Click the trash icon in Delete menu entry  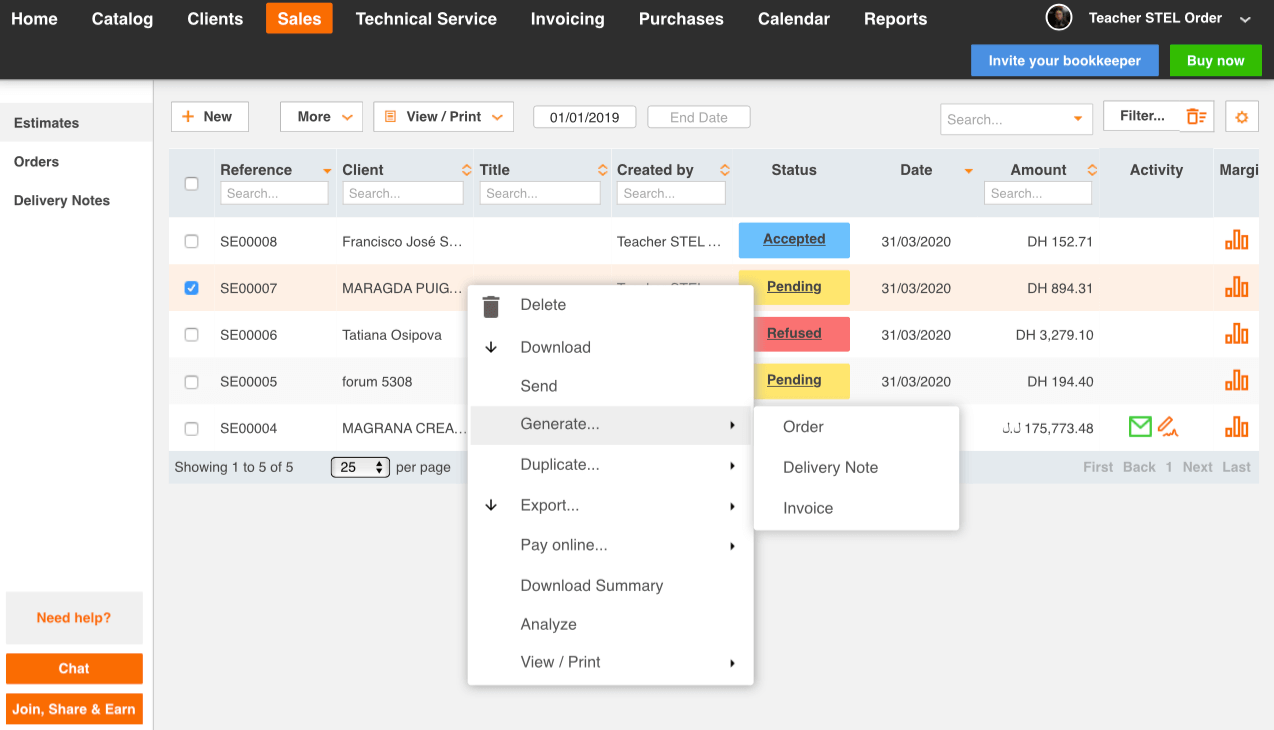[x=491, y=306]
